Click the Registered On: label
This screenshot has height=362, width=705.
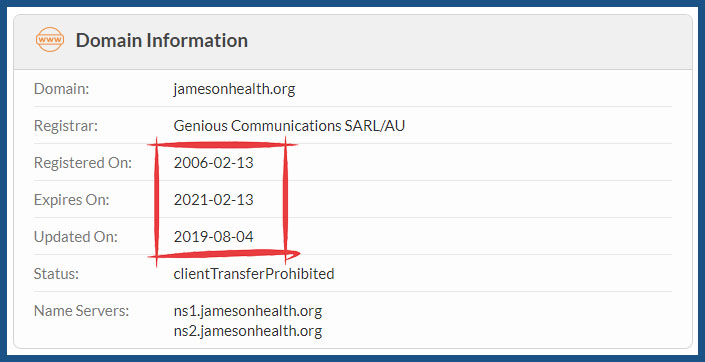[x=83, y=162]
